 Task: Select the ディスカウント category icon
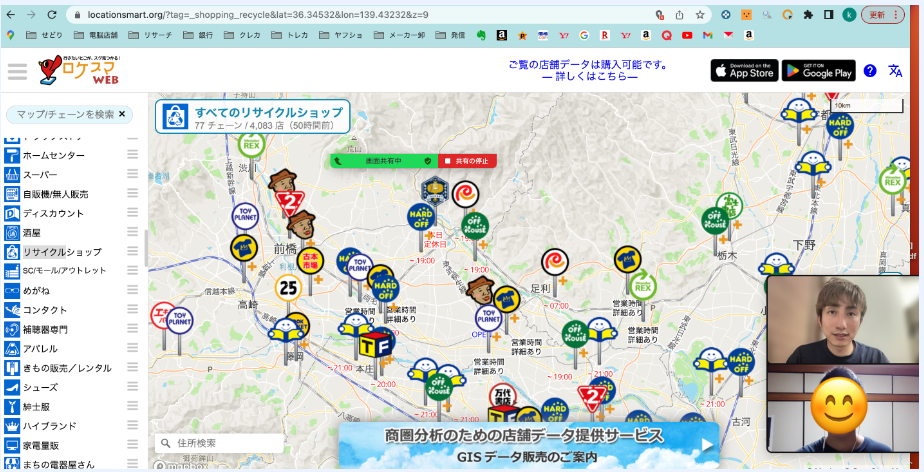click(12, 213)
